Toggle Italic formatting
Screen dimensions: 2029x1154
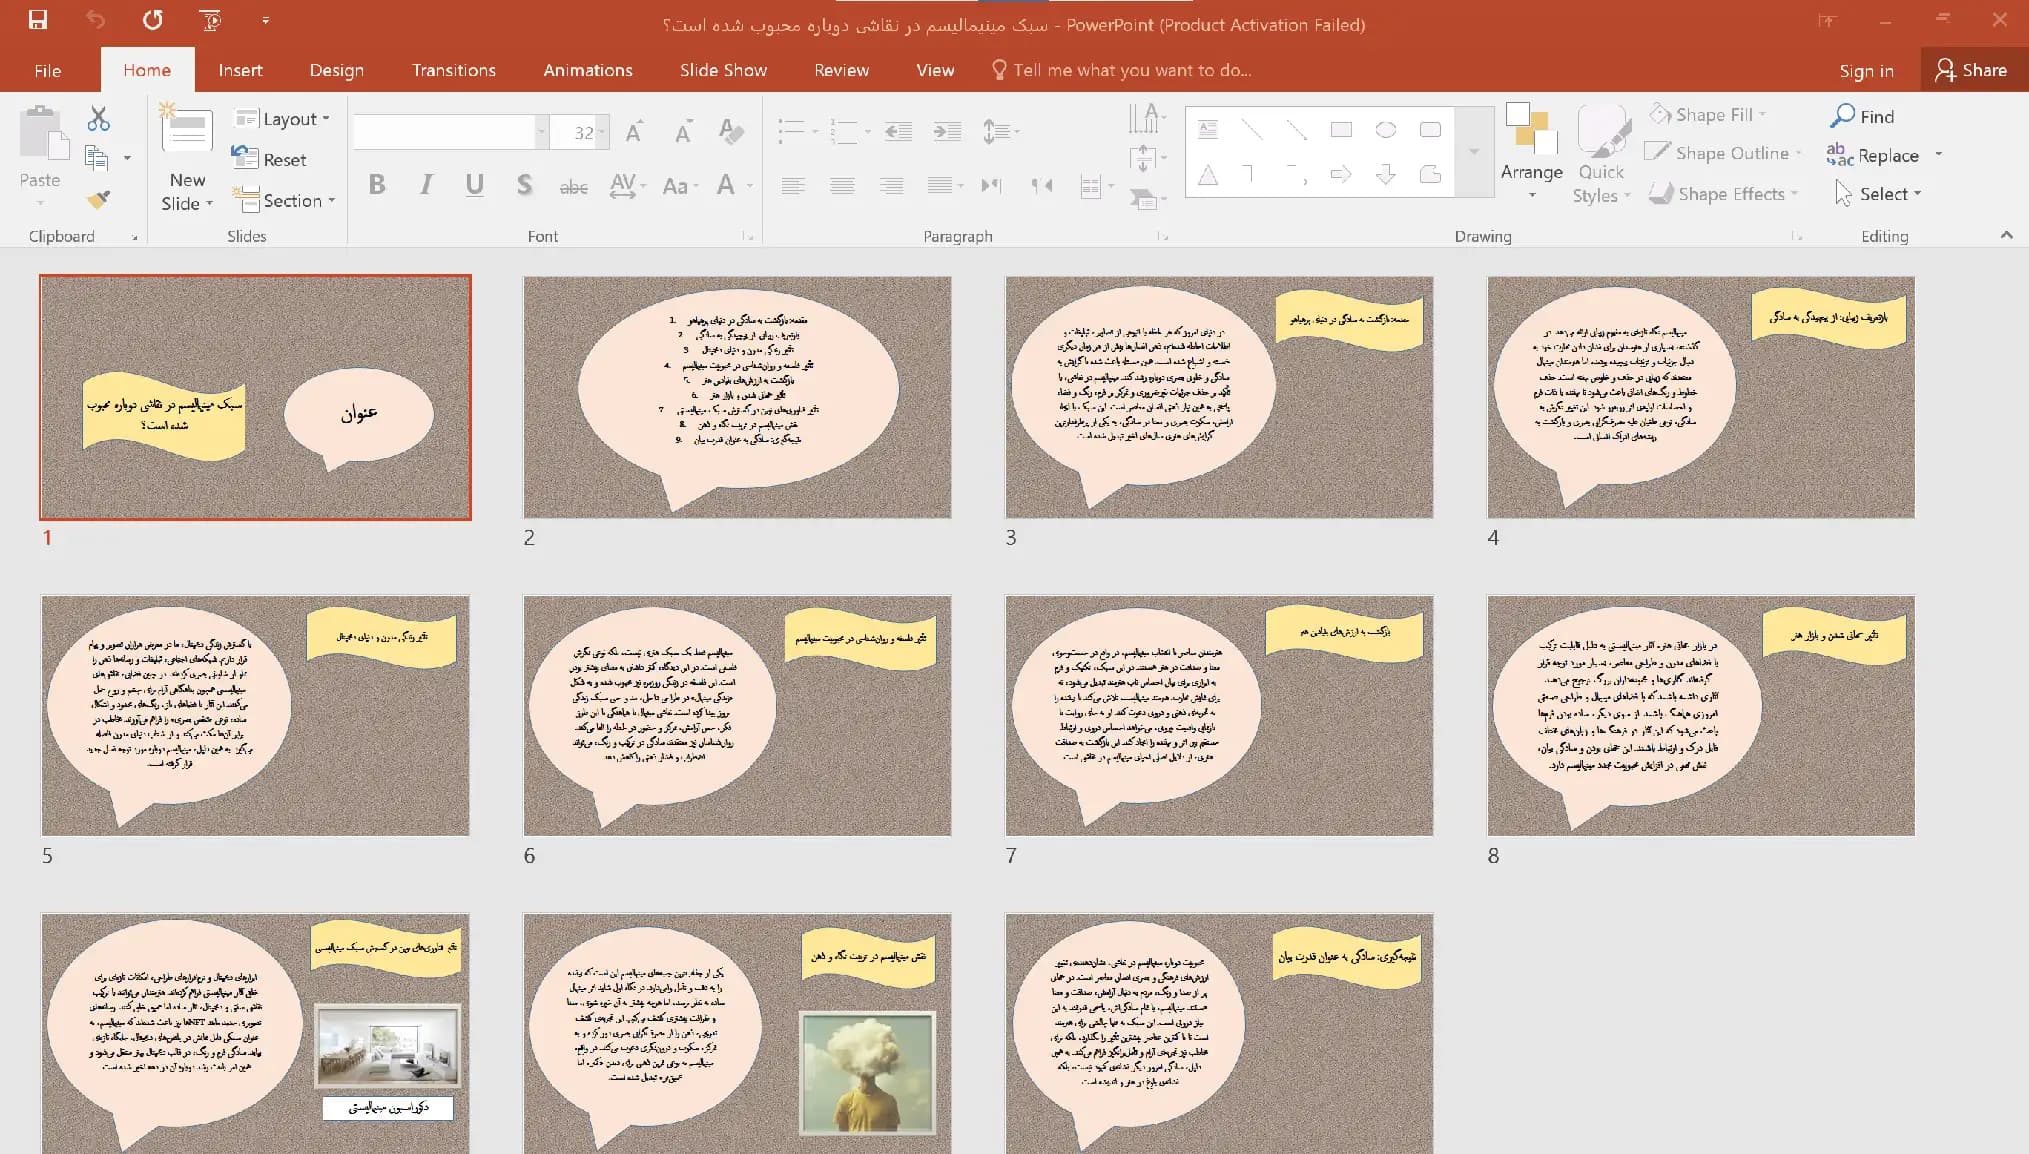[x=426, y=185]
